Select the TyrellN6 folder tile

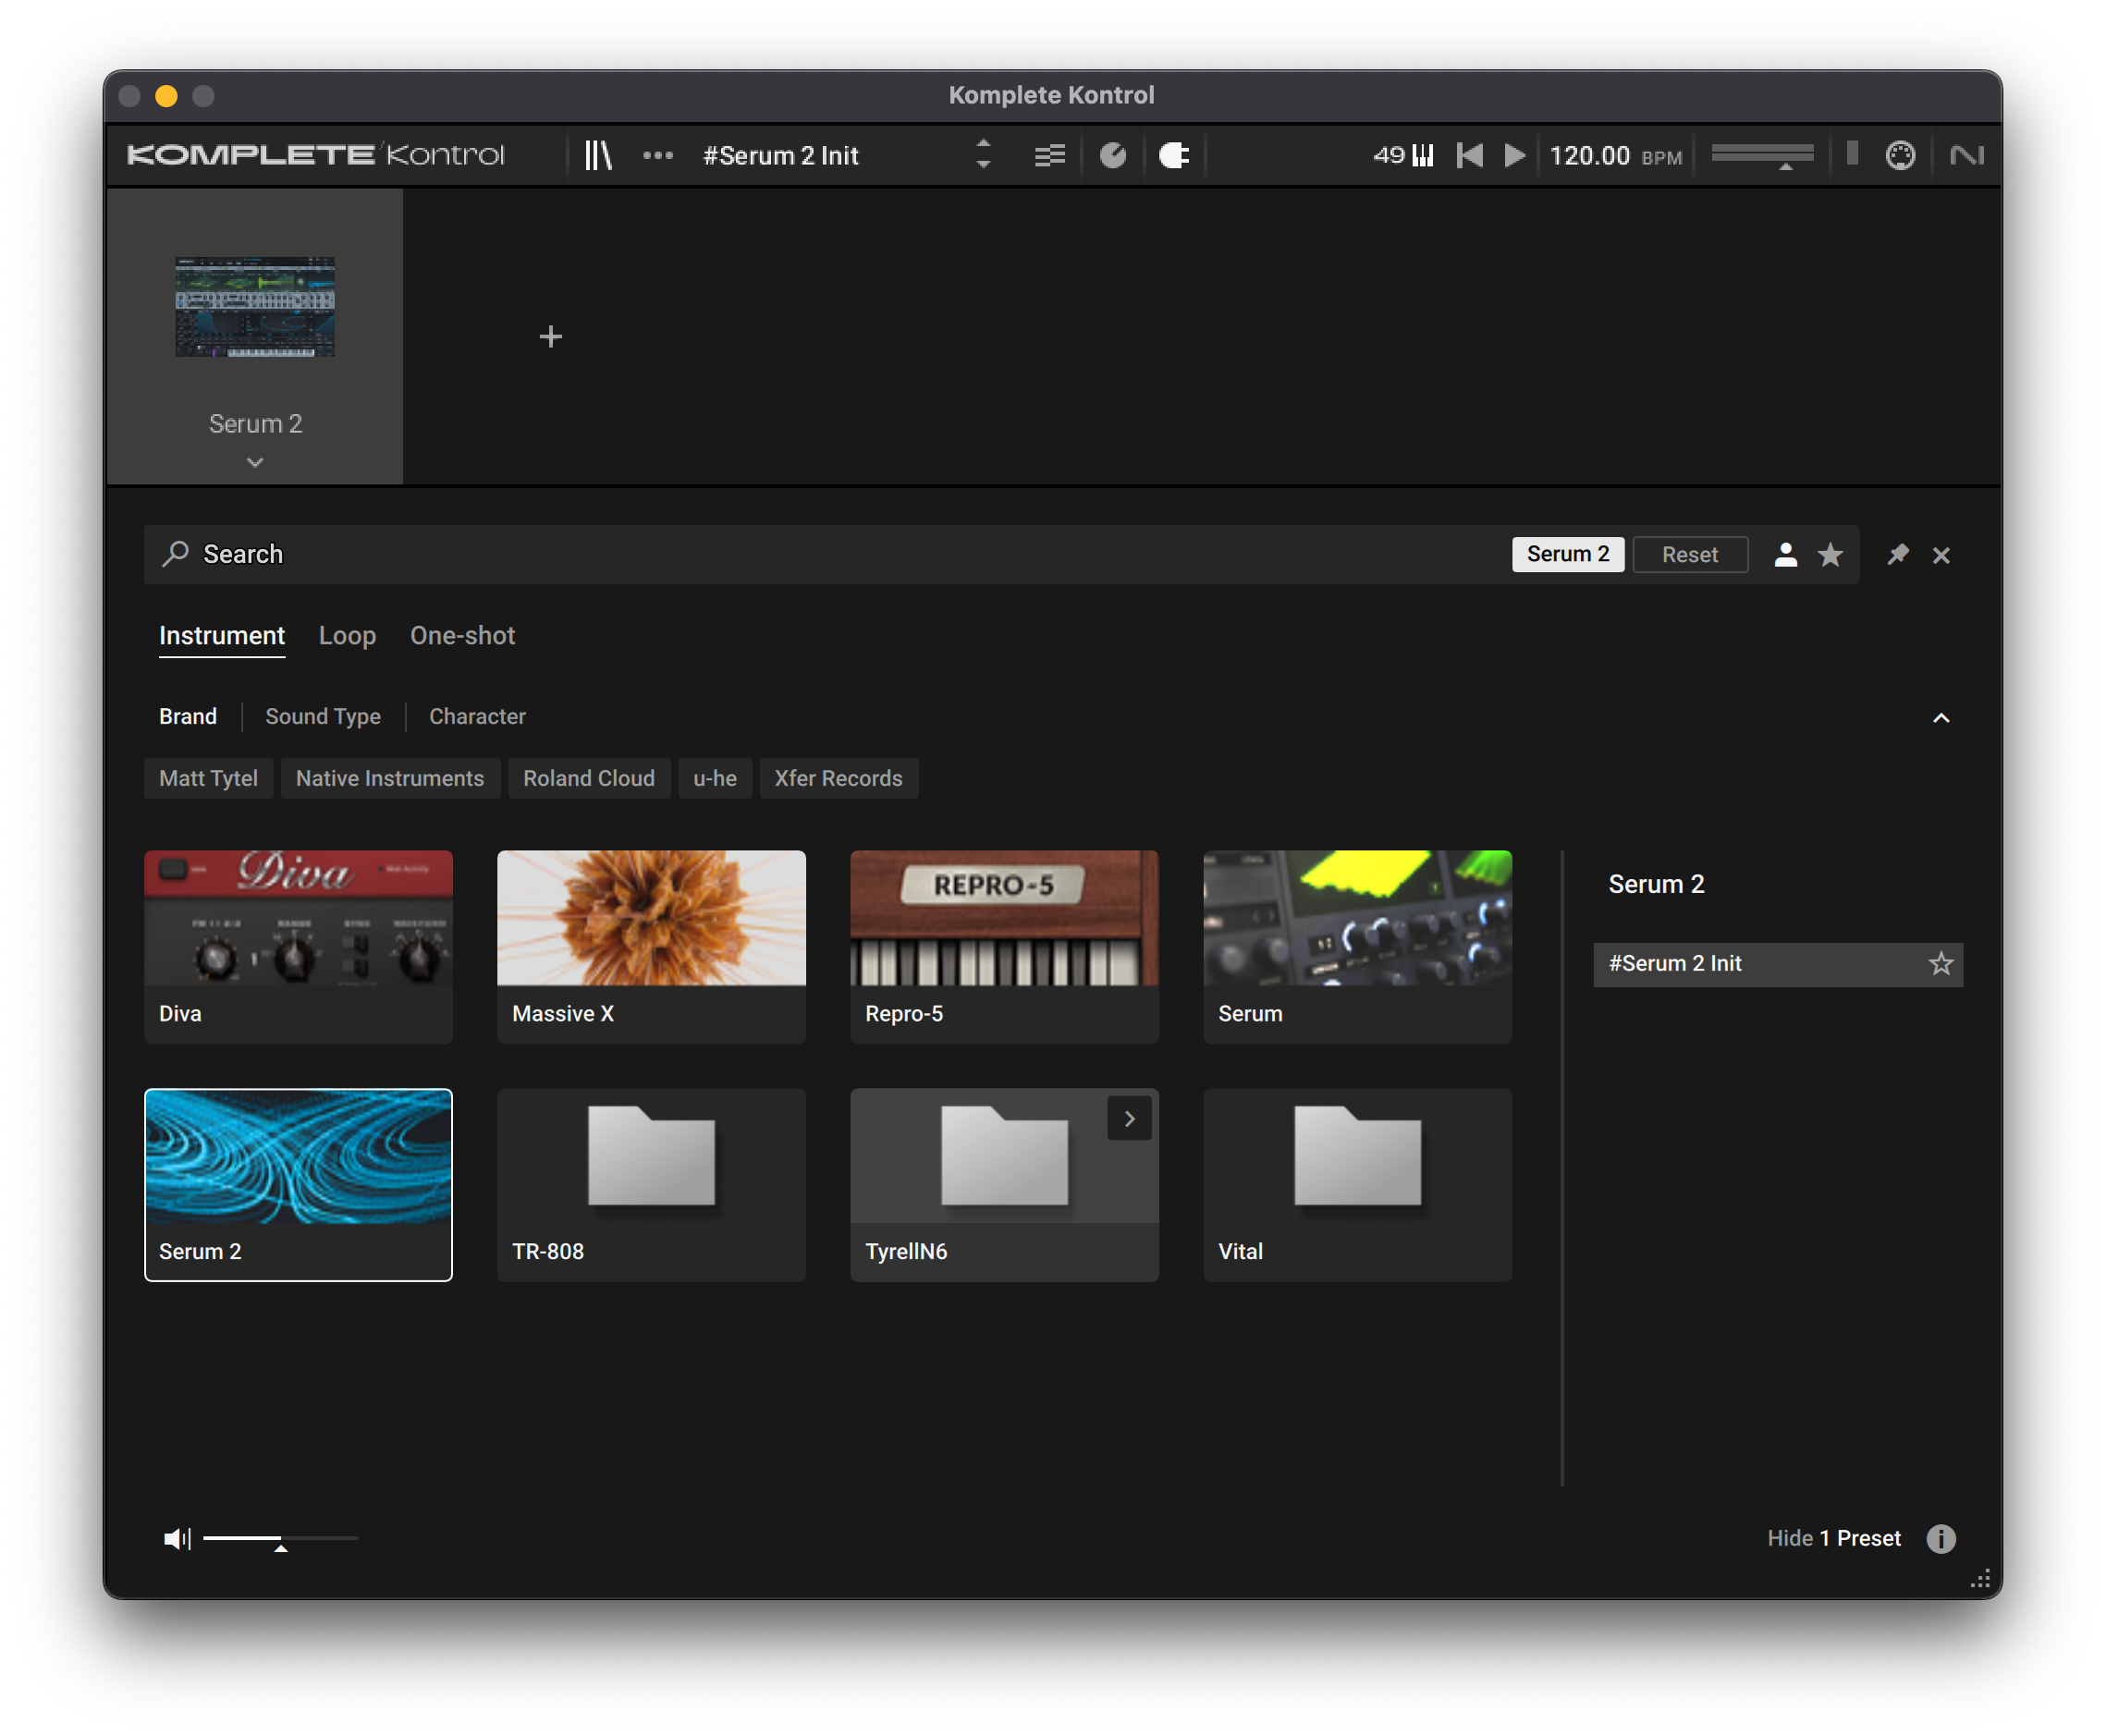click(1004, 1184)
